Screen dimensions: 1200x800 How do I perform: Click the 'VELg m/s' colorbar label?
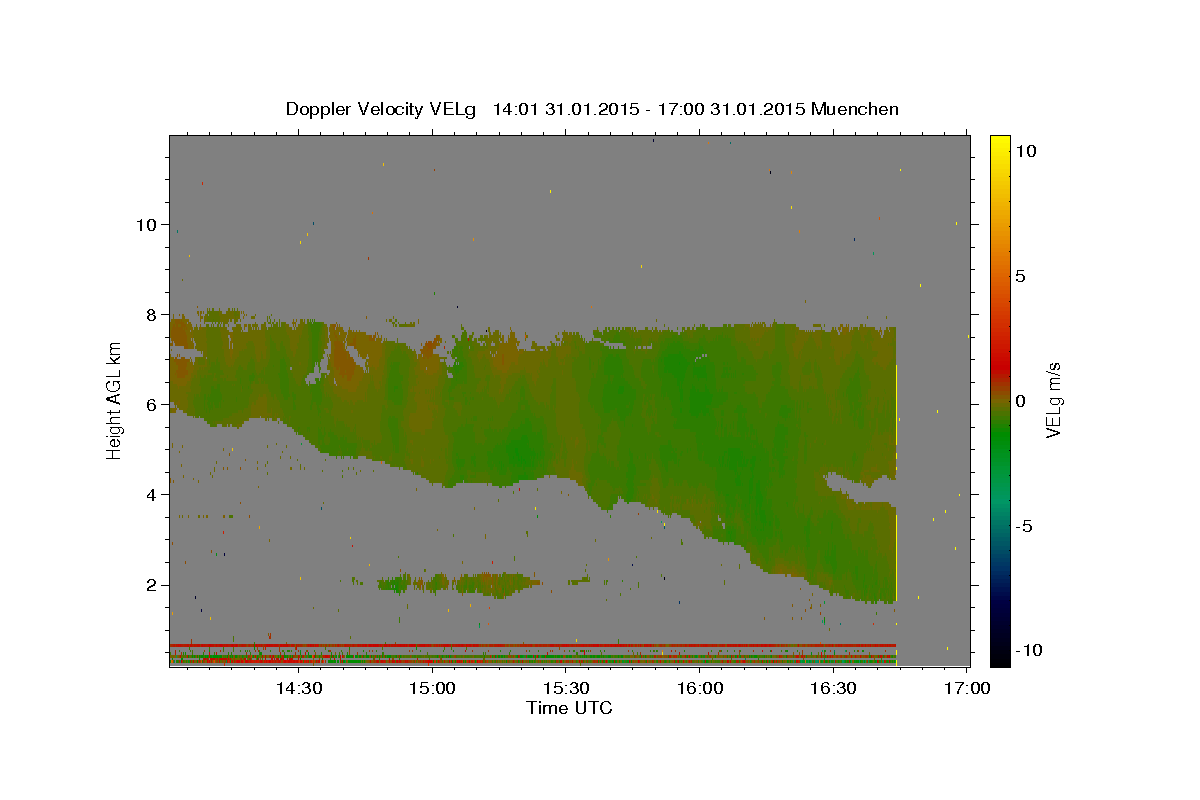click(1053, 401)
